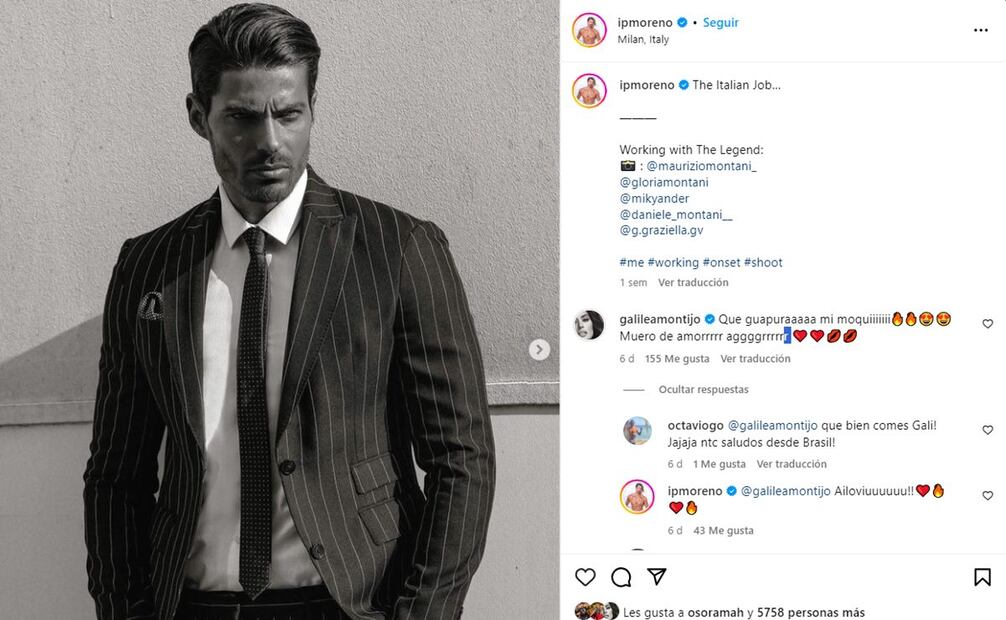Open the comment icon below the post
Screen dimensions: 1006x620
pyautogui.click(x=621, y=577)
